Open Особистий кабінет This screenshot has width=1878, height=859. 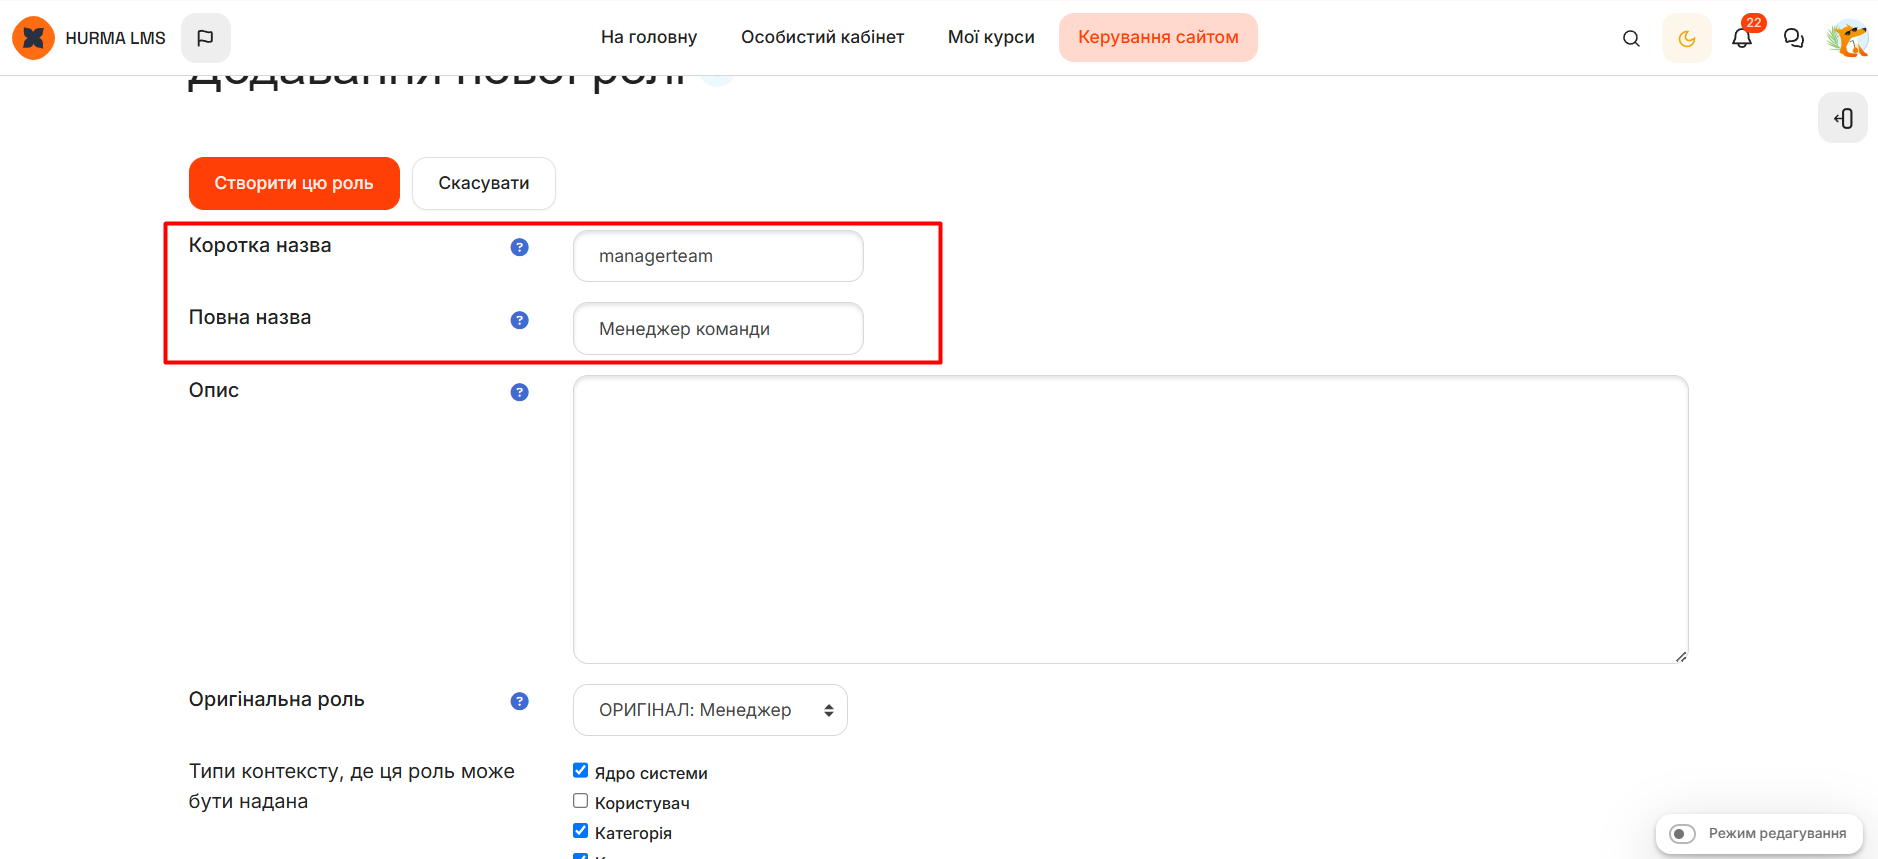pyautogui.click(x=822, y=38)
